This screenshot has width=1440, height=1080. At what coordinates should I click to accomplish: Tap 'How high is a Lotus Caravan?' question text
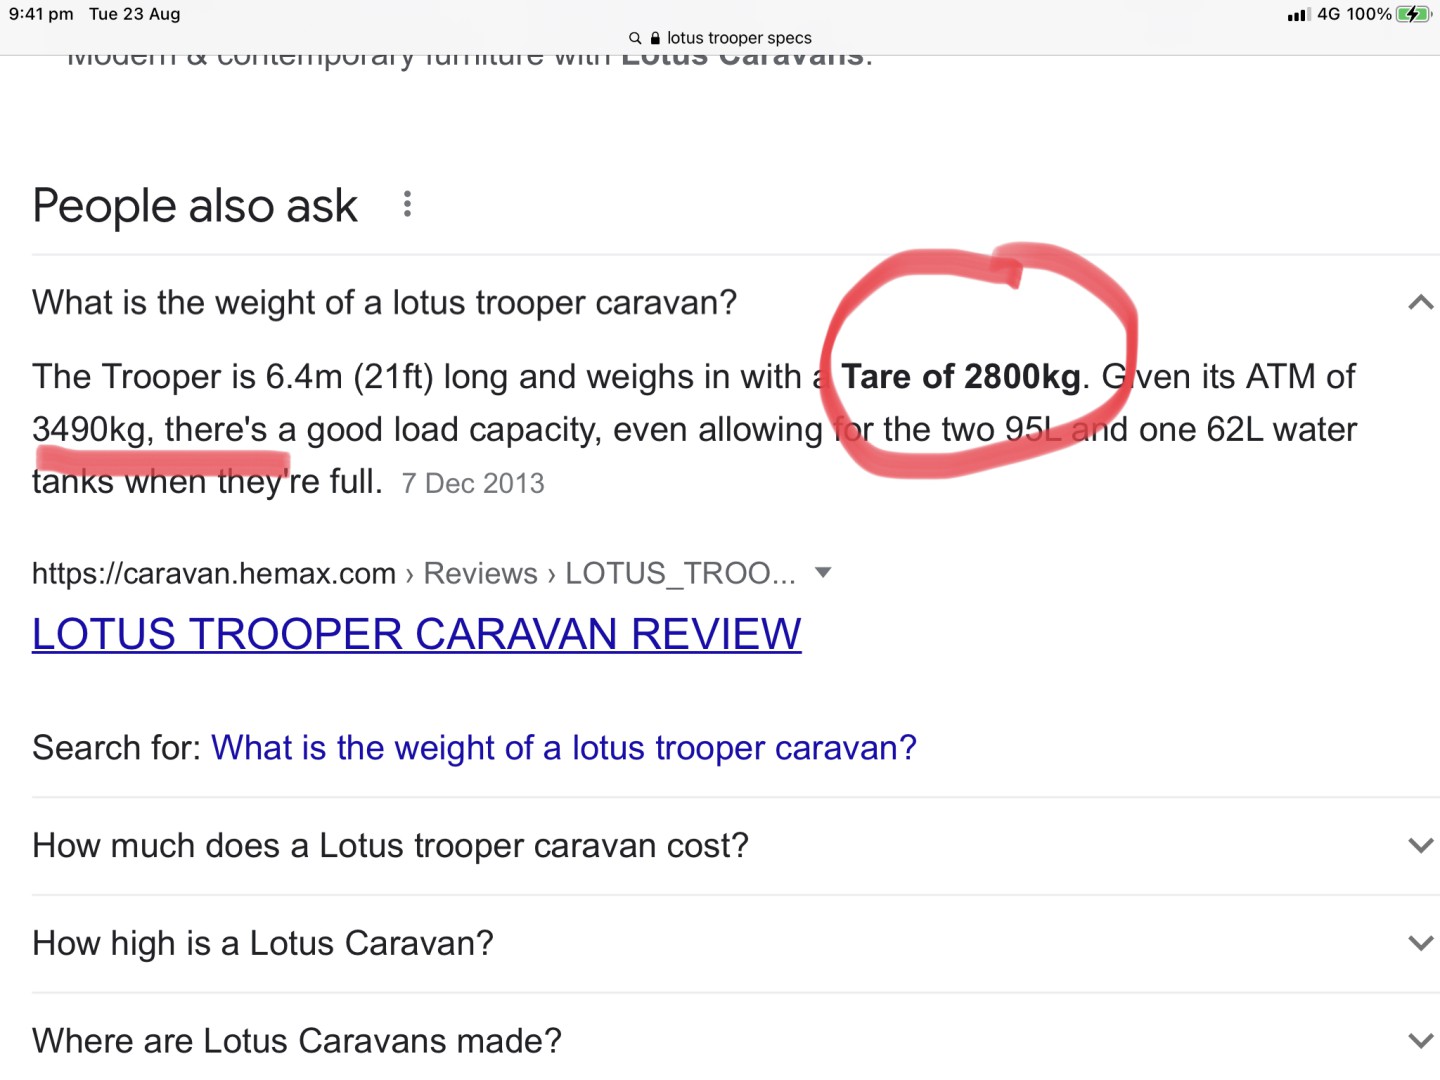tap(262, 943)
